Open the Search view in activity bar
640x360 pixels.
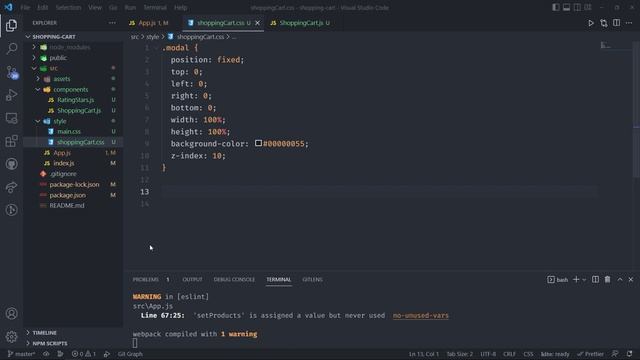click(11, 49)
